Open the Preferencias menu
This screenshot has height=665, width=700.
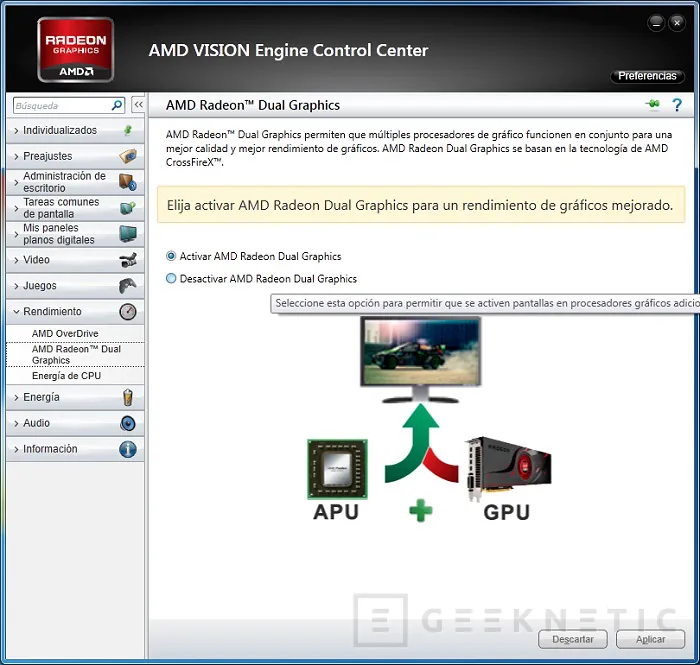pos(647,76)
